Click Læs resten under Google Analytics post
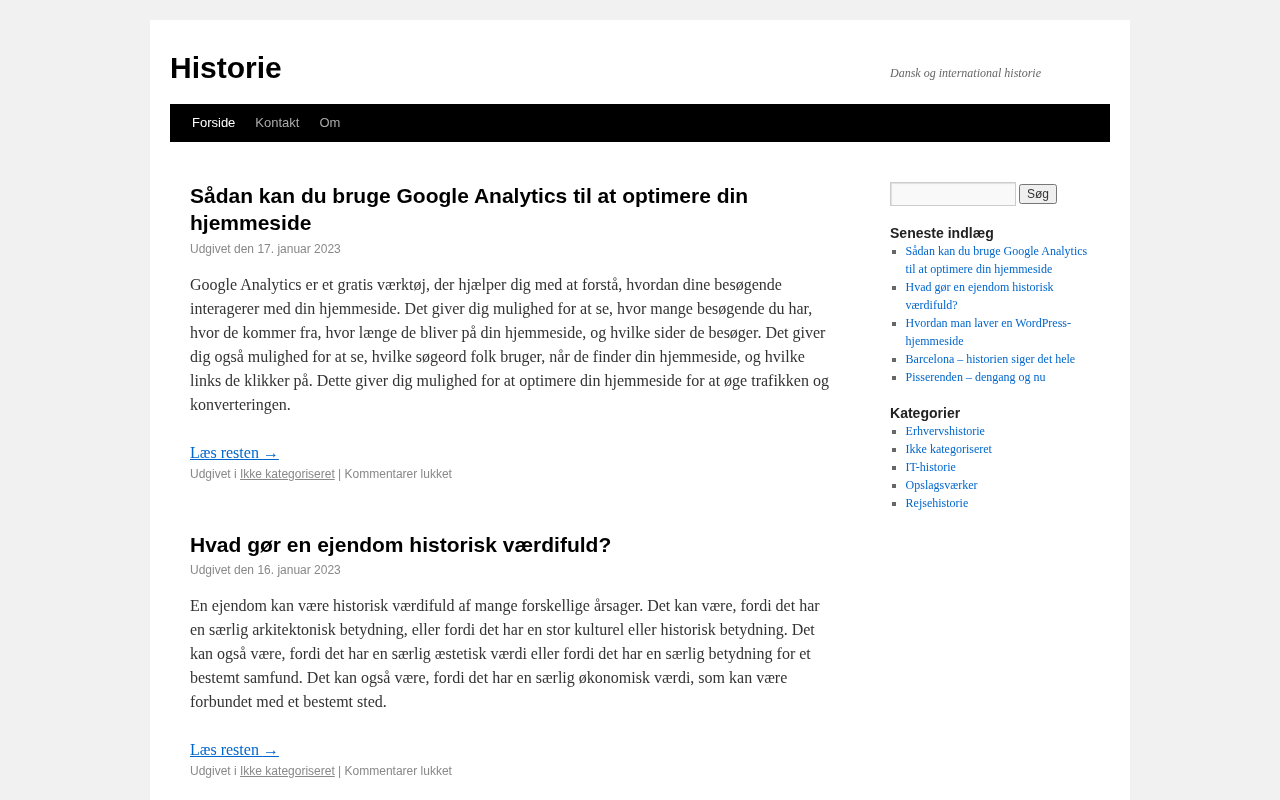 tap(234, 453)
